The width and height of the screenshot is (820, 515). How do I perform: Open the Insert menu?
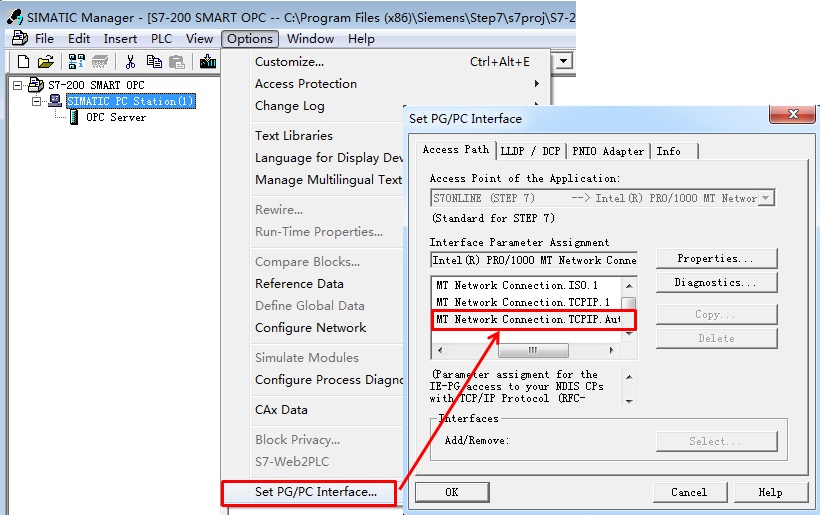point(120,39)
